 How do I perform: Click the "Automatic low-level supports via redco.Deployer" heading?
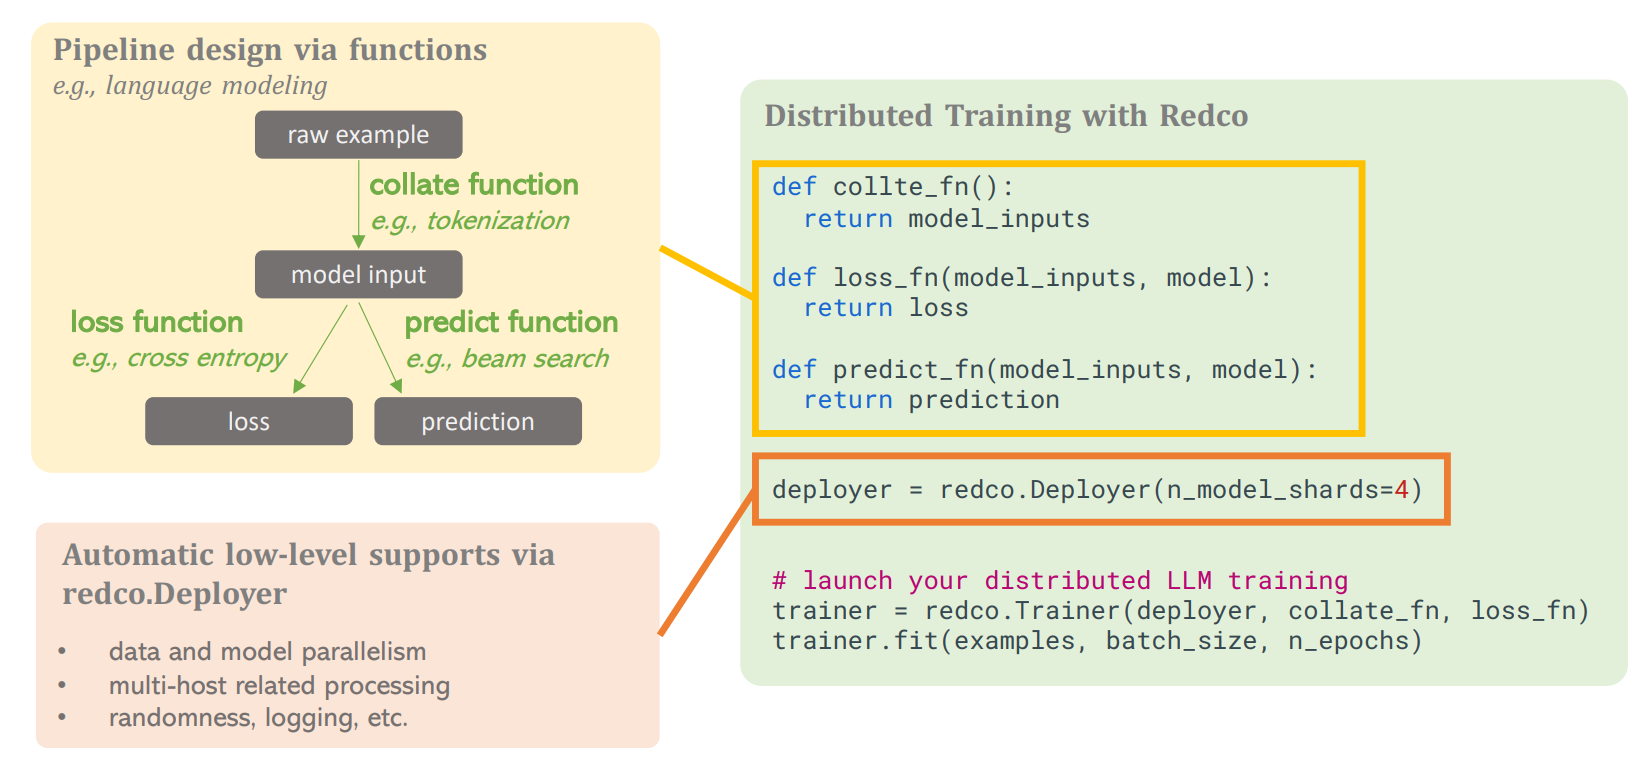[308, 574]
